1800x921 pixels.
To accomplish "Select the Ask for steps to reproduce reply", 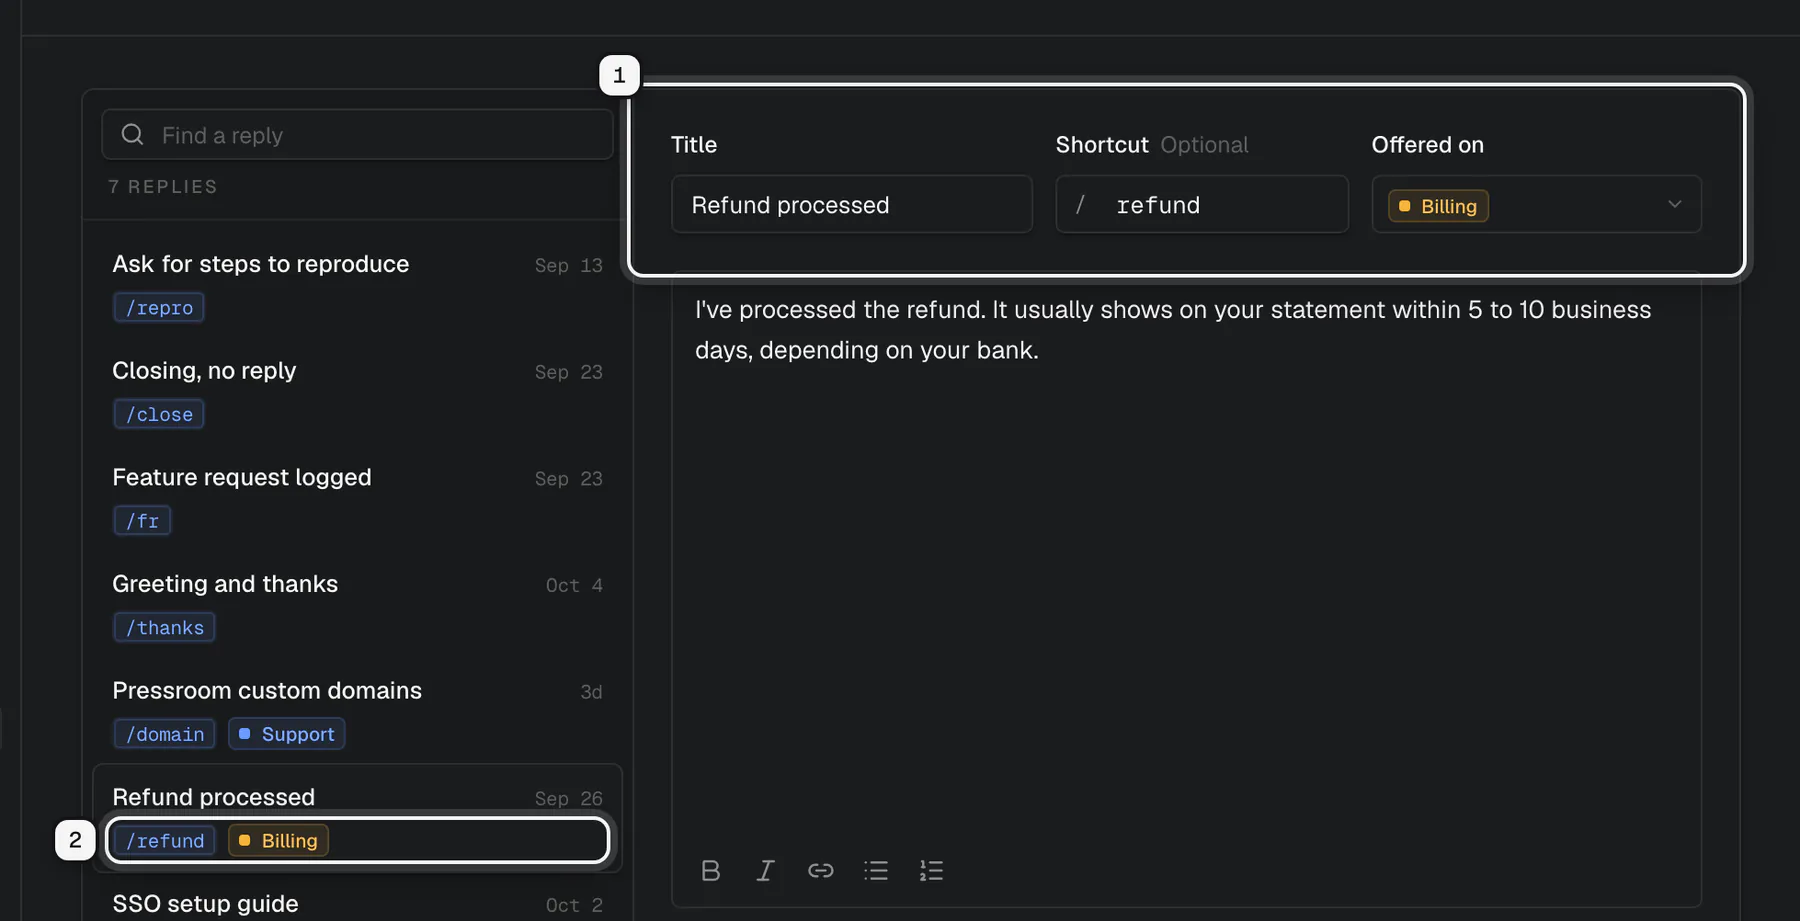I will click(357, 285).
